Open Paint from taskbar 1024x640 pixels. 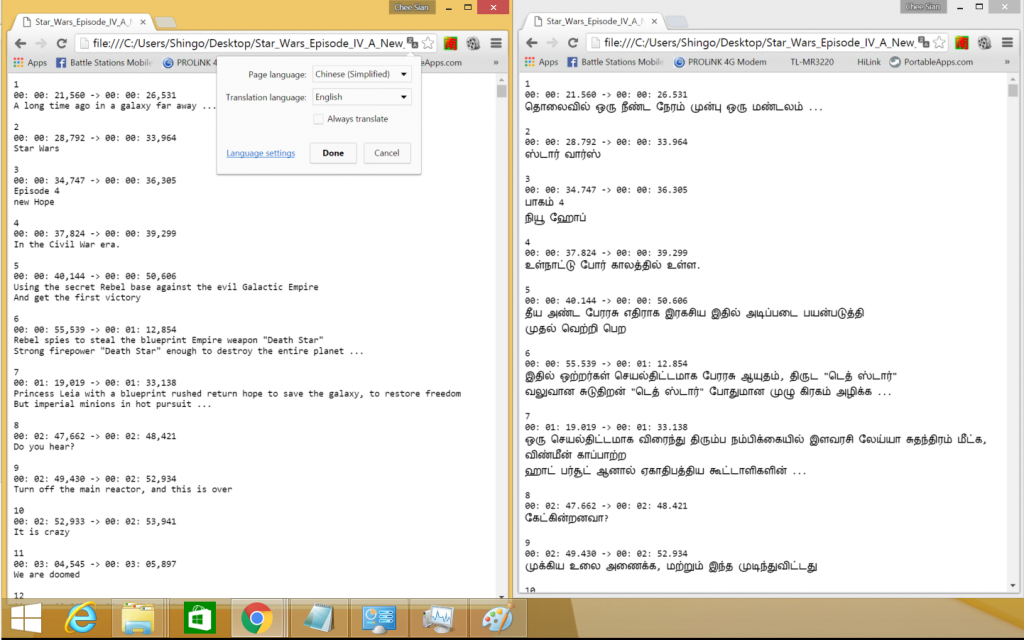click(498, 618)
